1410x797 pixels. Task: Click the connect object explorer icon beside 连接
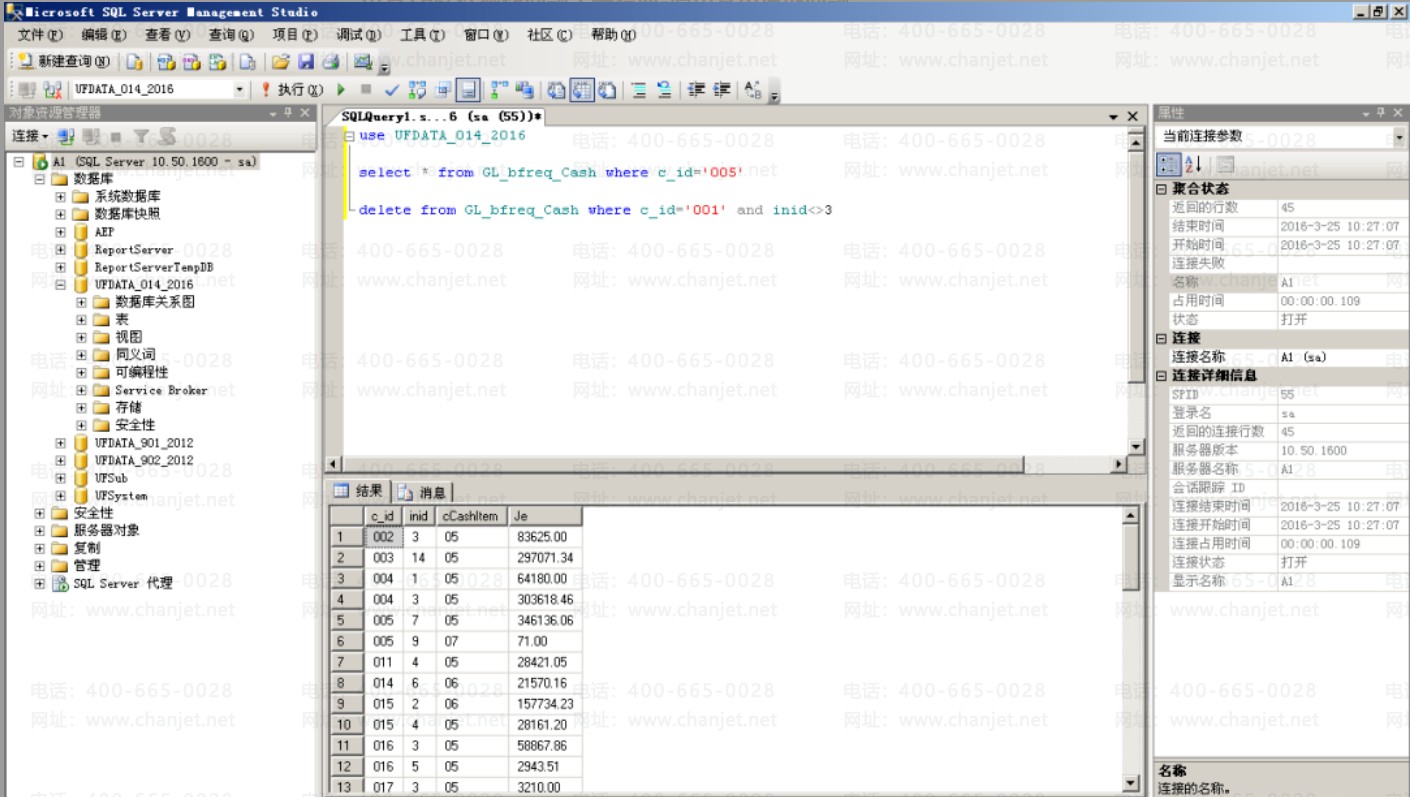click(x=66, y=136)
